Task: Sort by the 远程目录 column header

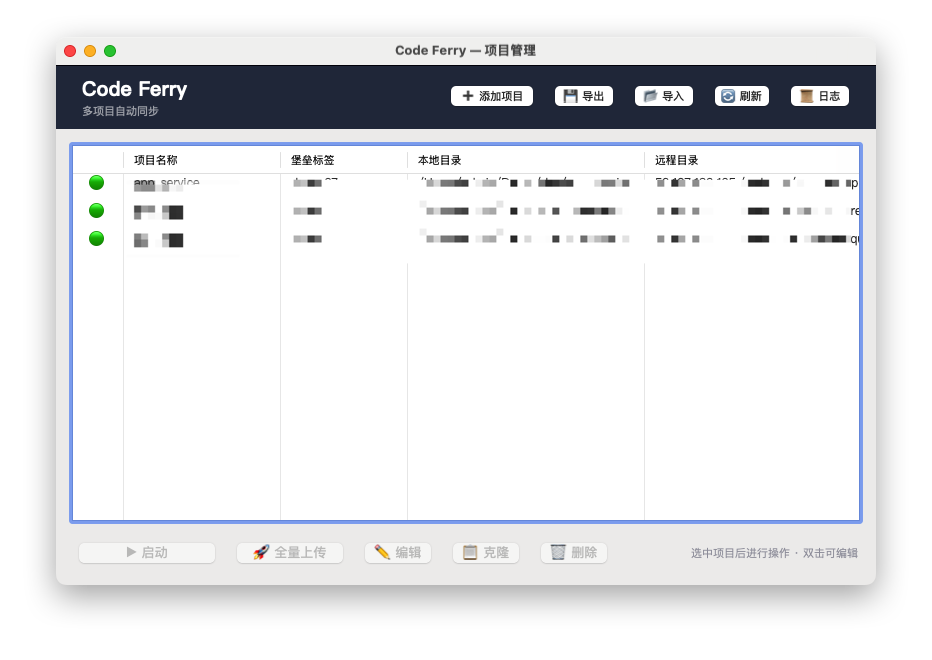Action: [x=752, y=160]
